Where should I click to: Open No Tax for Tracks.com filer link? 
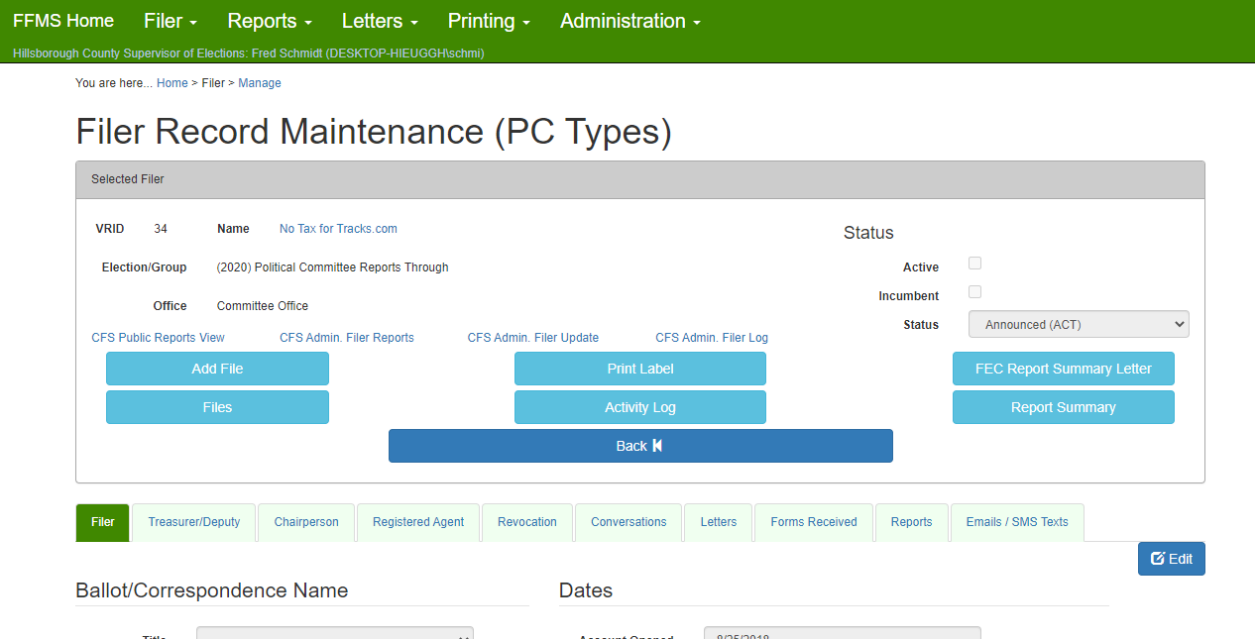point(338,229)
